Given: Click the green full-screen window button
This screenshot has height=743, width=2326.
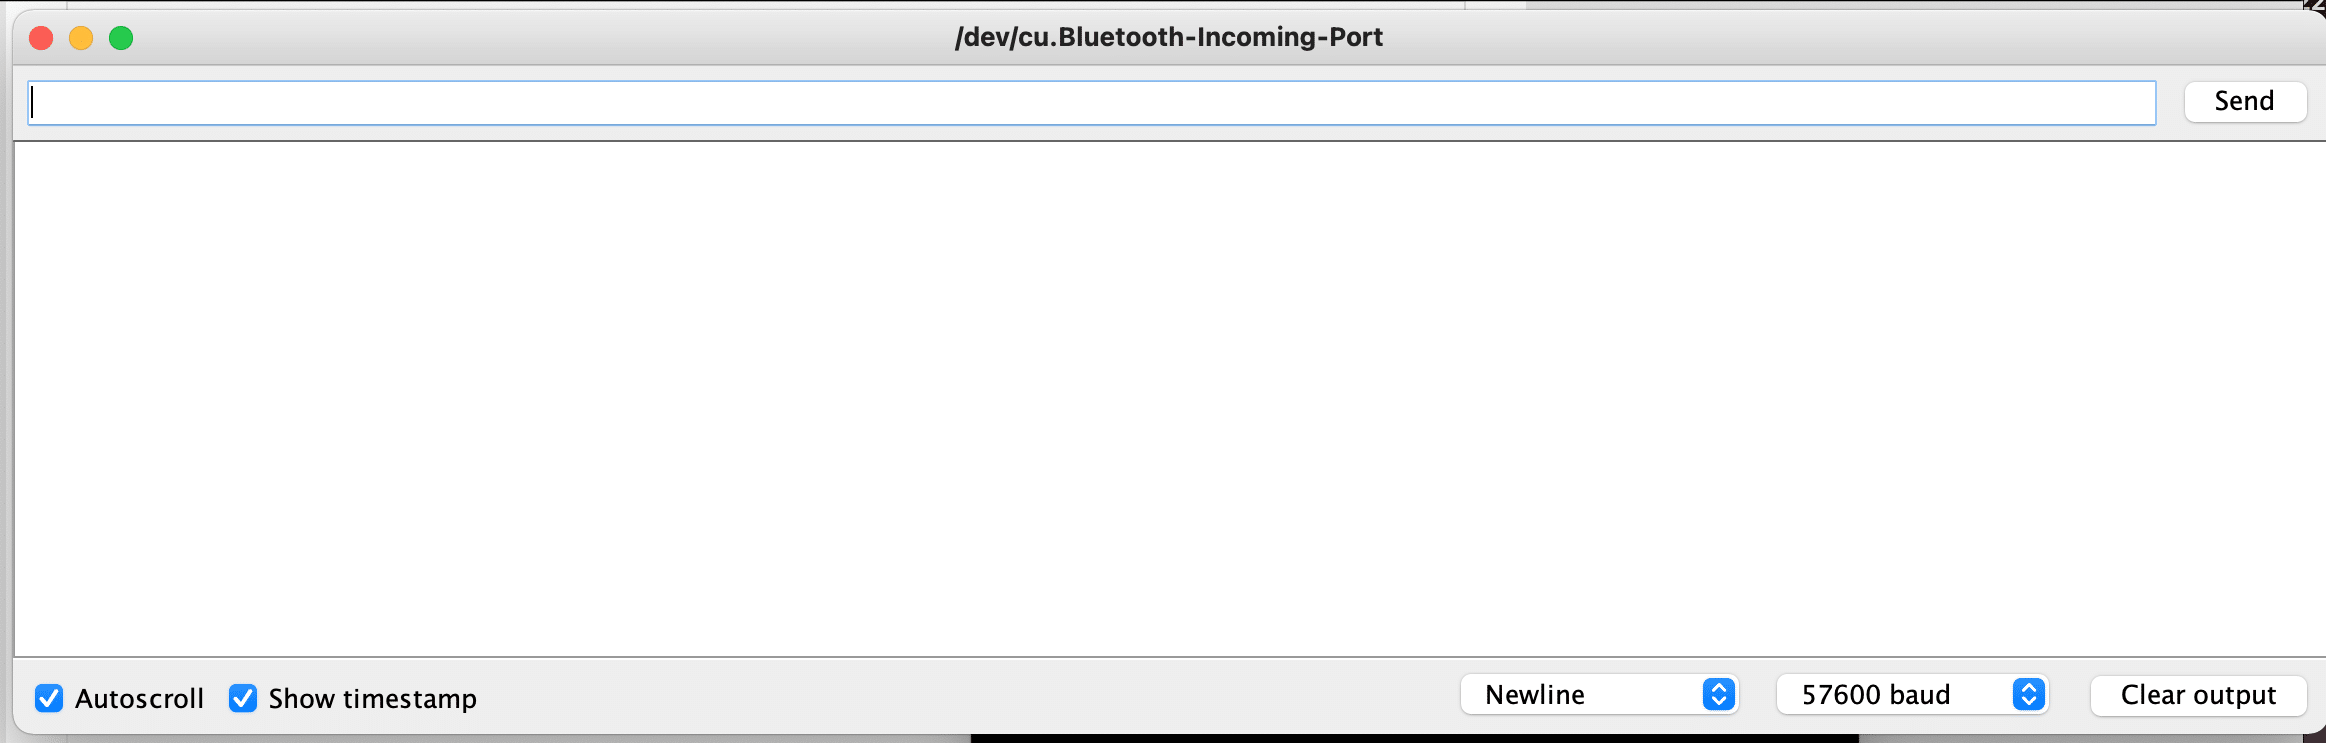Looking at the screenshot, I should [121, 38].
